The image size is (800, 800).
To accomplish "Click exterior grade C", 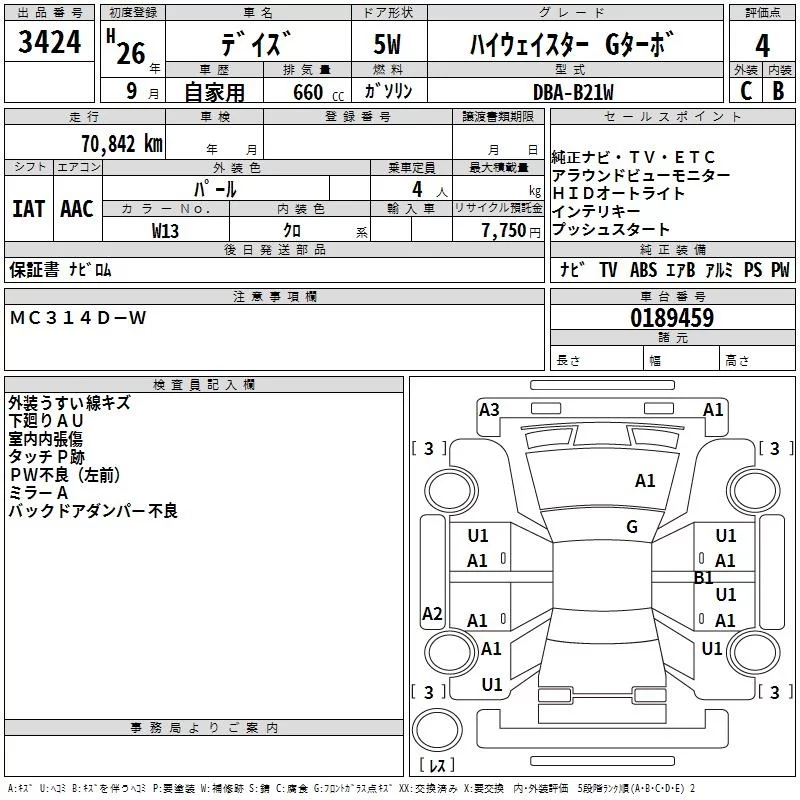I will (745, 91).
